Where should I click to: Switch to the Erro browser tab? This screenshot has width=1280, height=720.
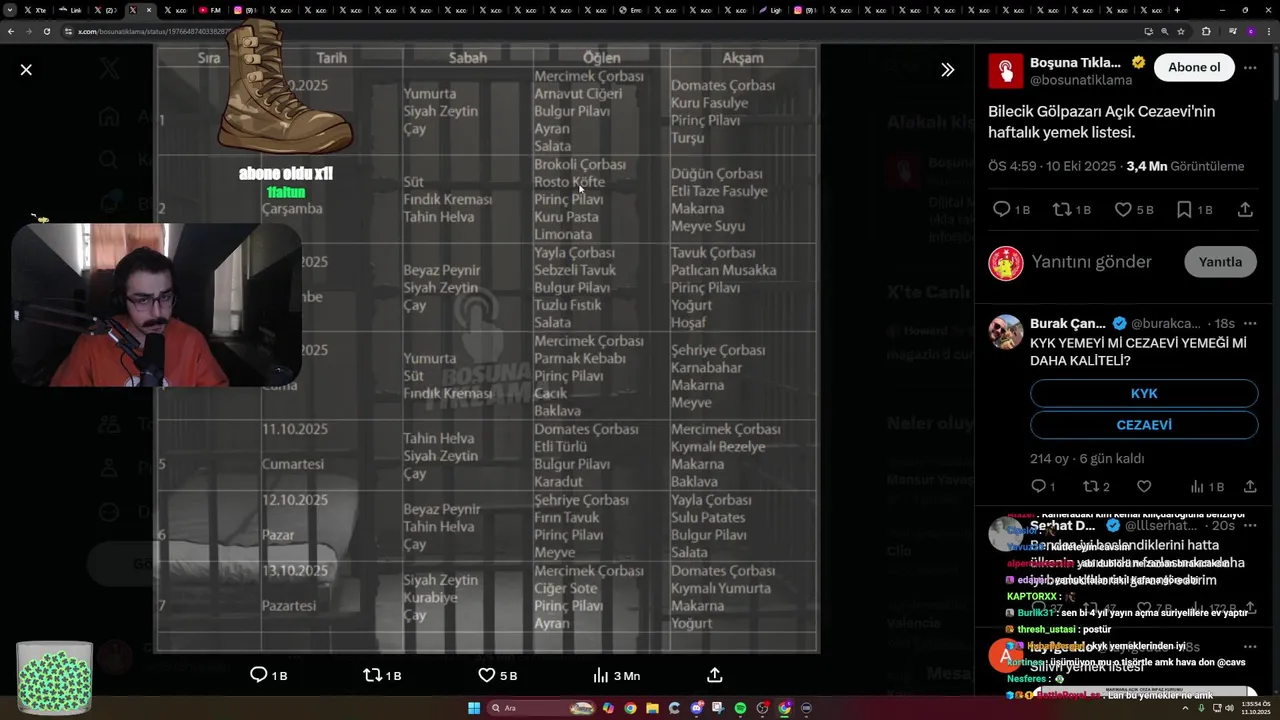630,10
